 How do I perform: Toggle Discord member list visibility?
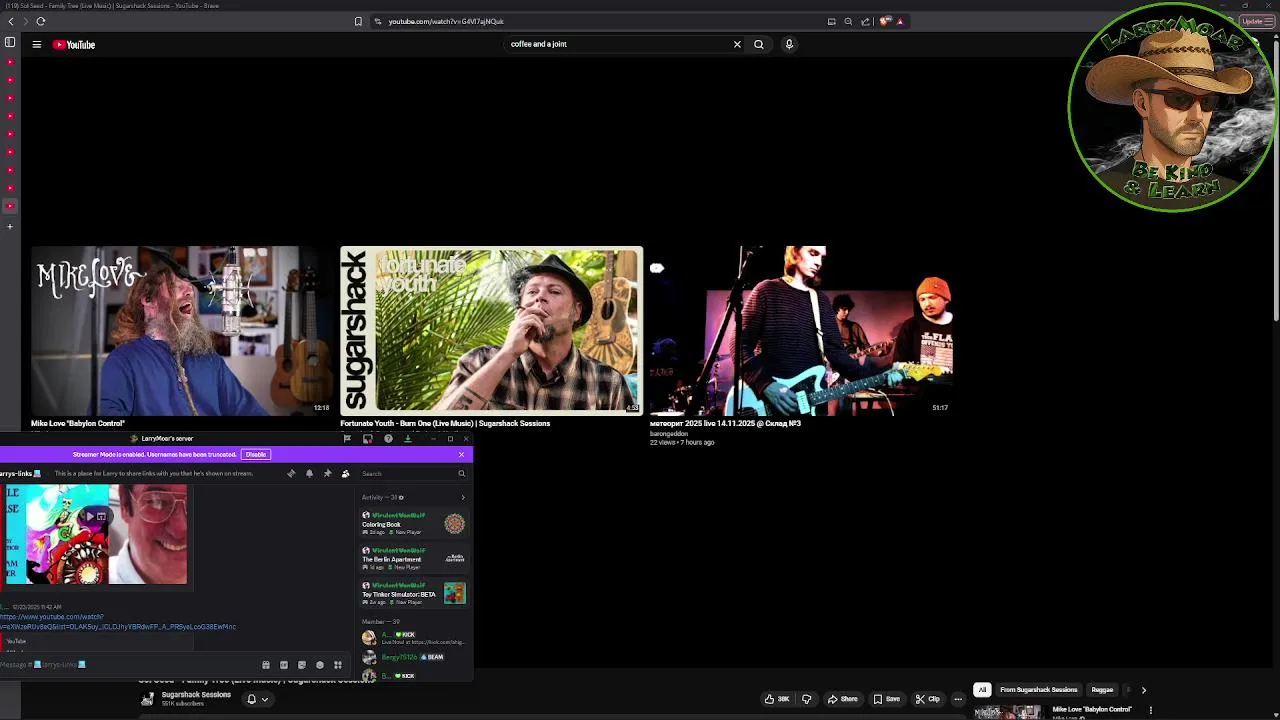(x=345, y=473)
